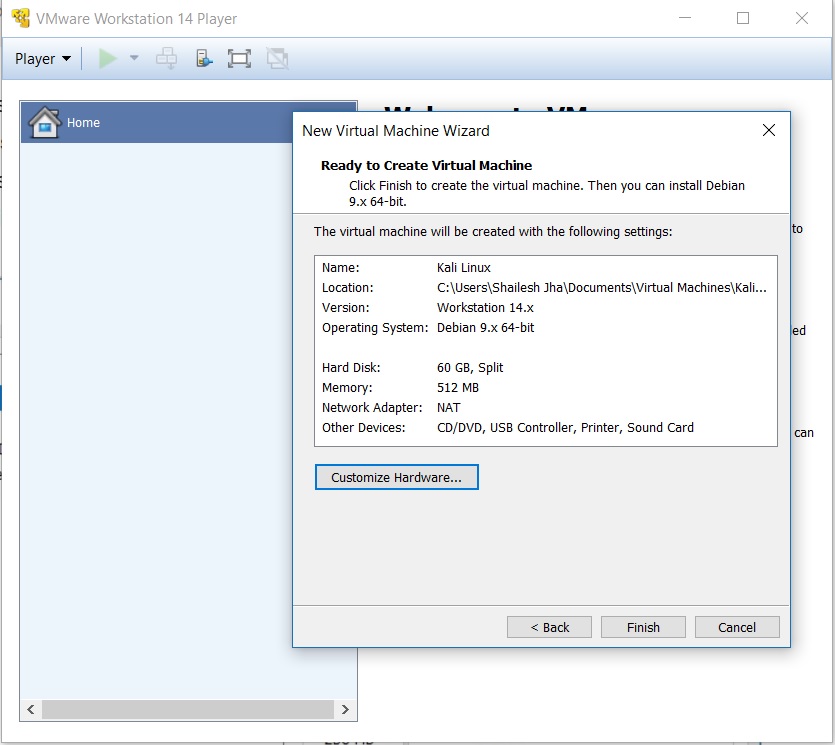Enter full screen mode icon

pyautogui.click(x=239, y=59)
